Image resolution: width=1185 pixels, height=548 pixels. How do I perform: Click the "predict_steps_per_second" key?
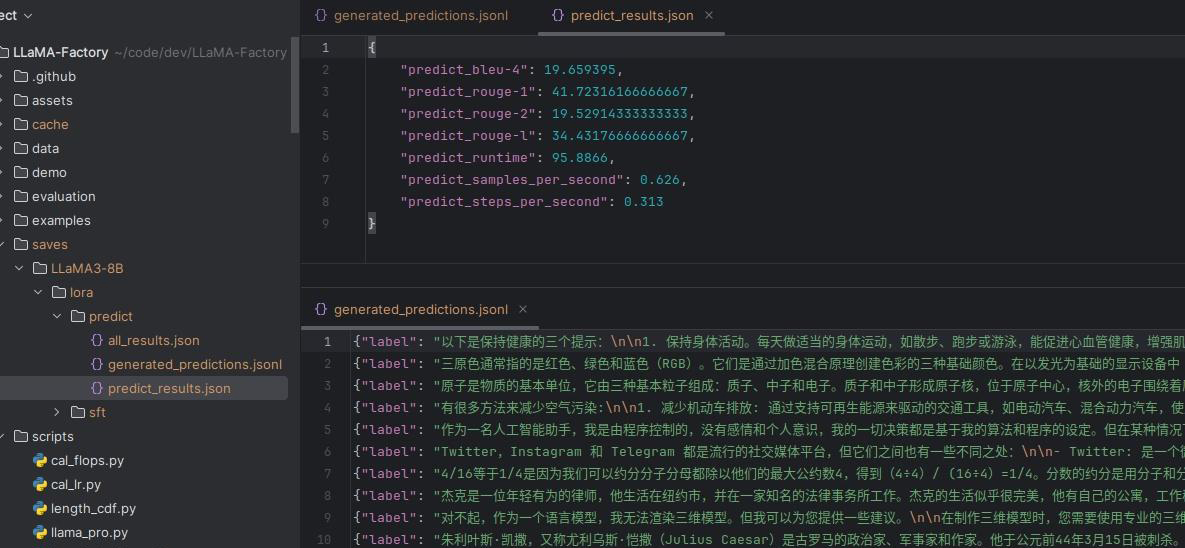(x=503, y=202)
